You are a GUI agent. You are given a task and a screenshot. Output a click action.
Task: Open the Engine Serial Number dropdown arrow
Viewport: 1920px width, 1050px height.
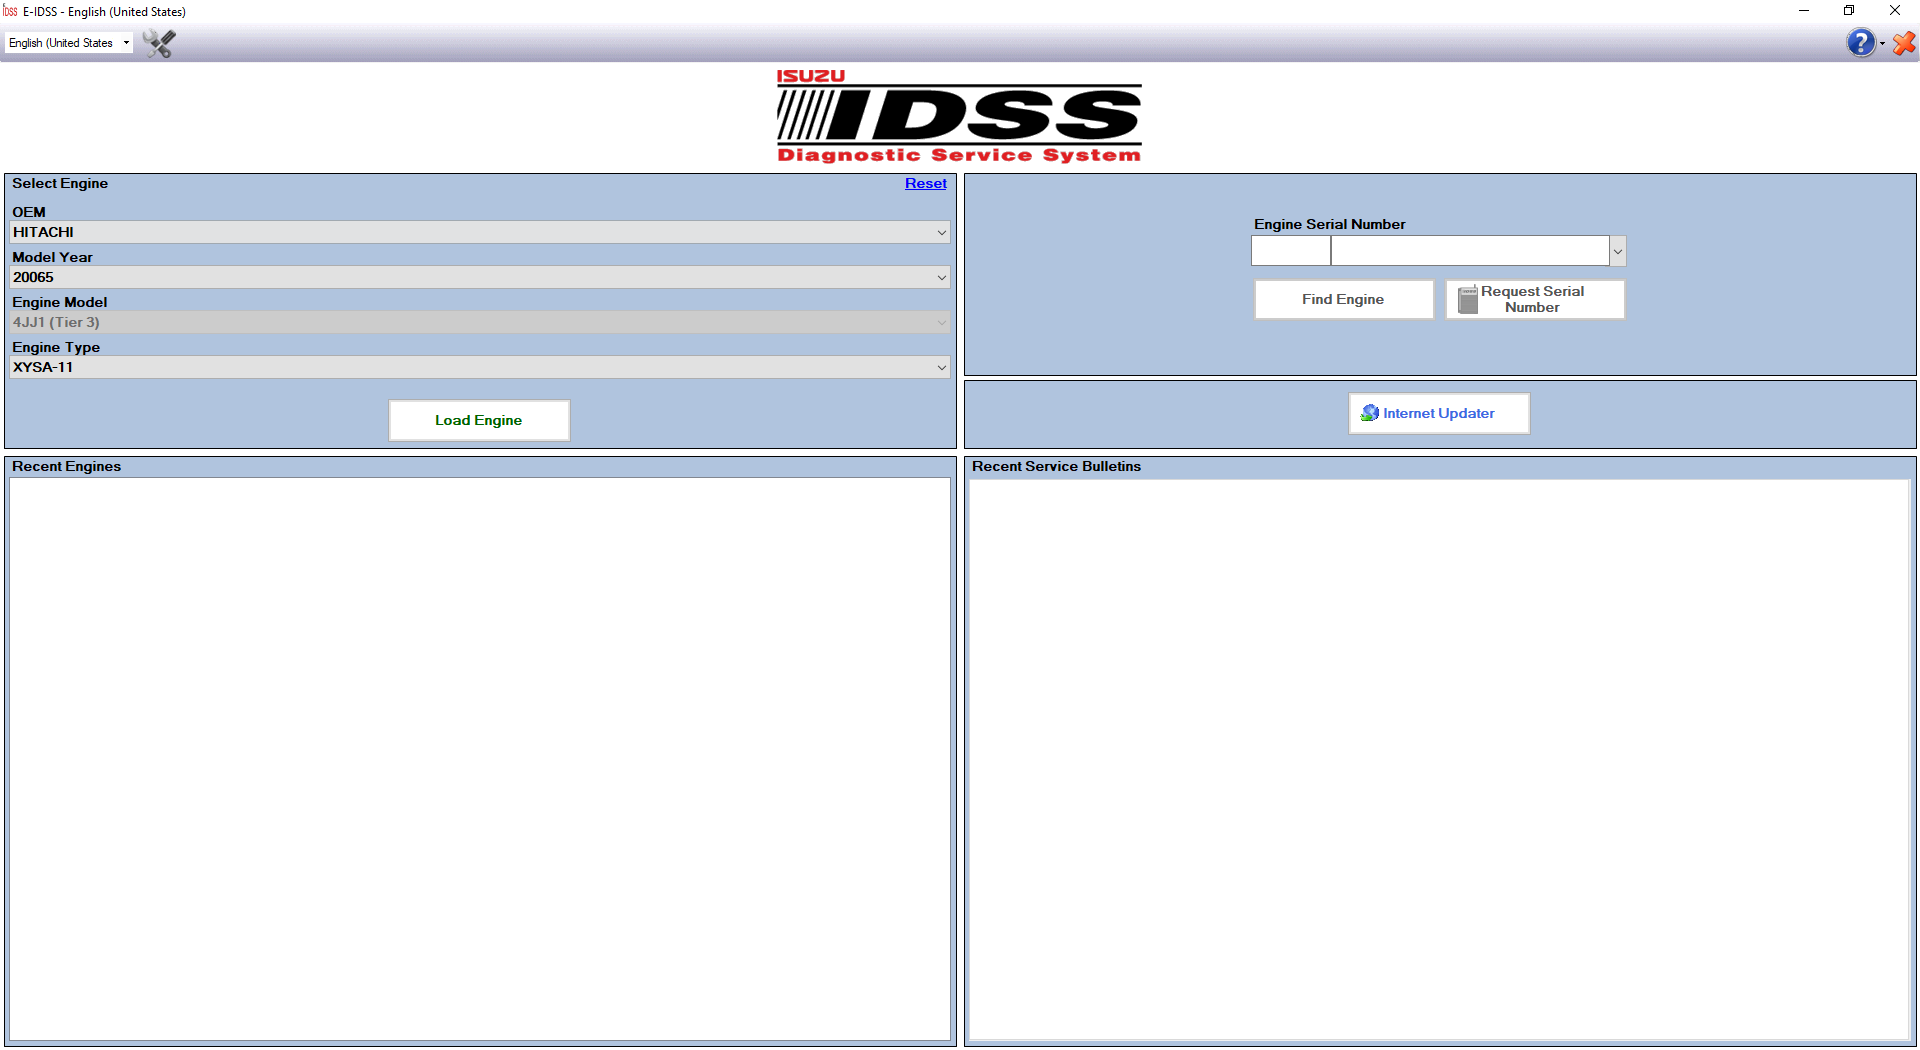(x=1617, y=251)
